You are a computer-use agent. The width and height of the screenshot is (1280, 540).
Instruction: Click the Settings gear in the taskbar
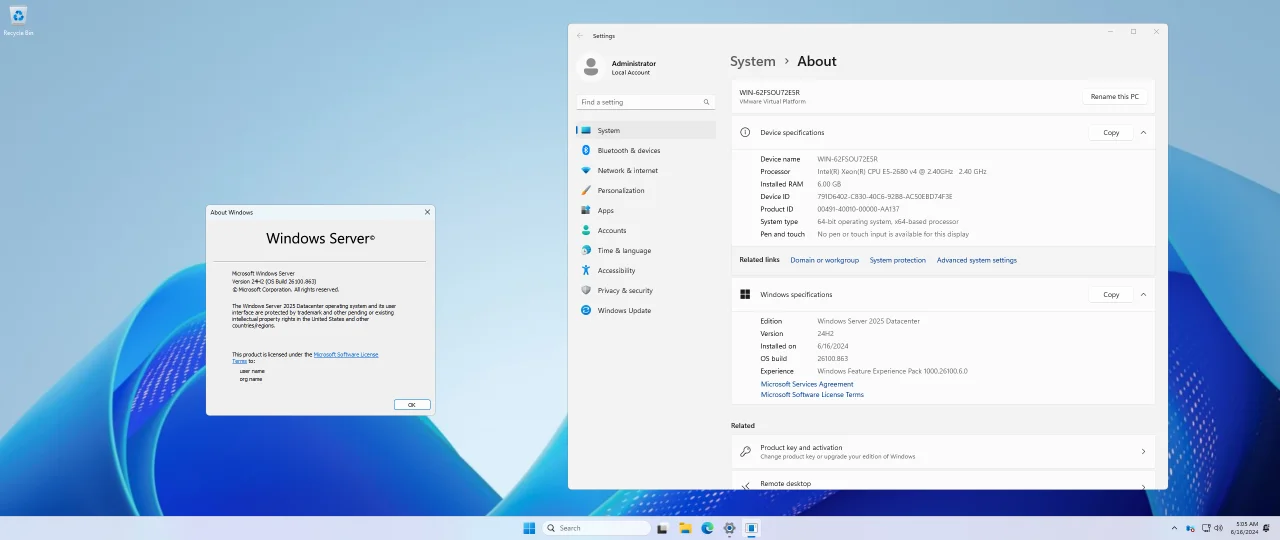(x=729, y=528)
